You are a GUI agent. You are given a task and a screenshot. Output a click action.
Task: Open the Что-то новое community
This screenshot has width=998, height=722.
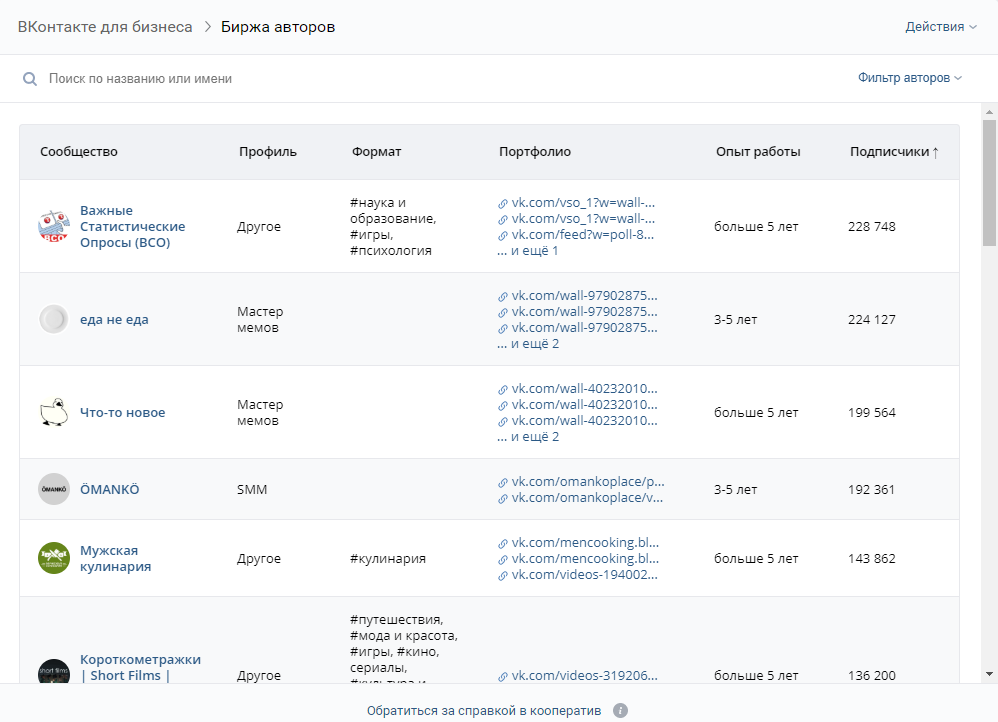(122, 413)
